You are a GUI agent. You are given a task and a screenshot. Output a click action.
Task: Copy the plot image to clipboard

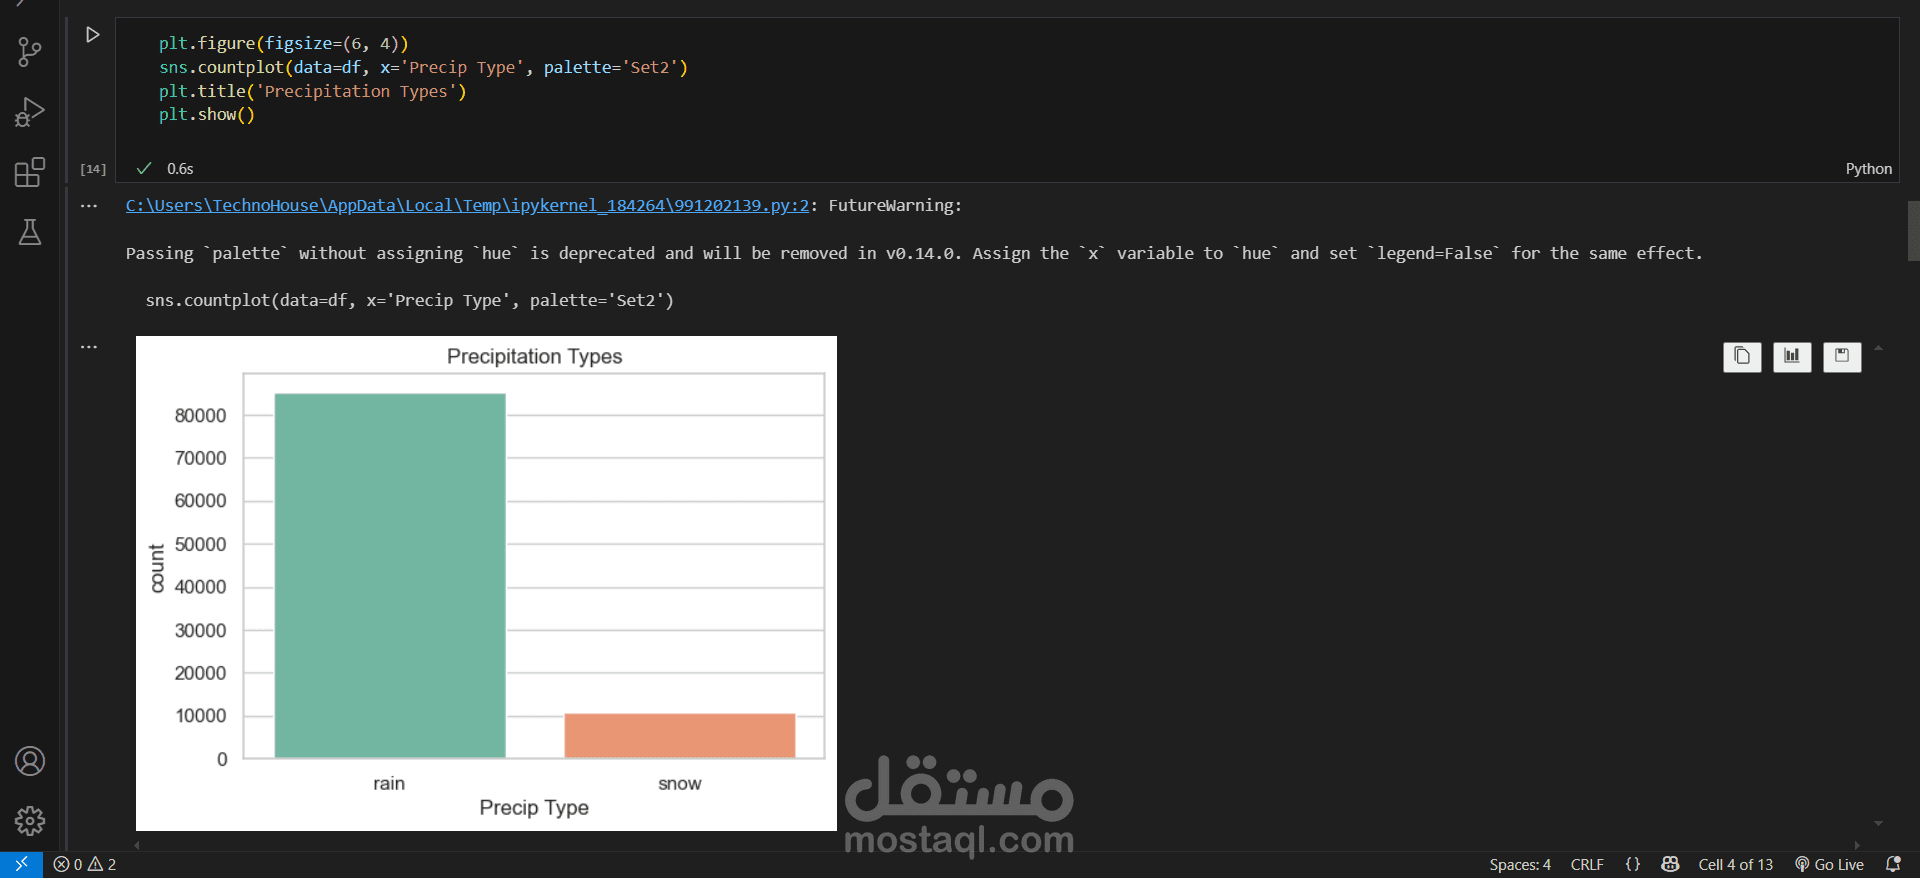tap(1742, 356)
